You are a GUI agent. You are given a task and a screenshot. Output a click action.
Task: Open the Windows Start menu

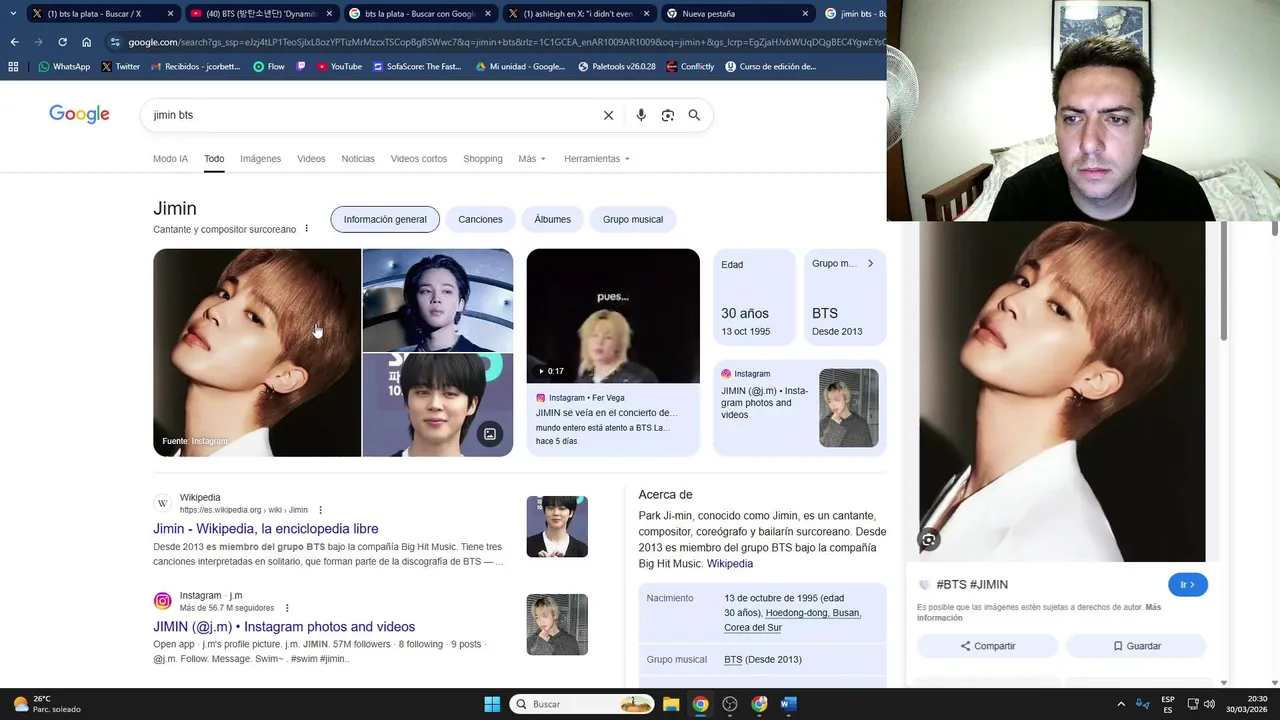coord(492,704)
